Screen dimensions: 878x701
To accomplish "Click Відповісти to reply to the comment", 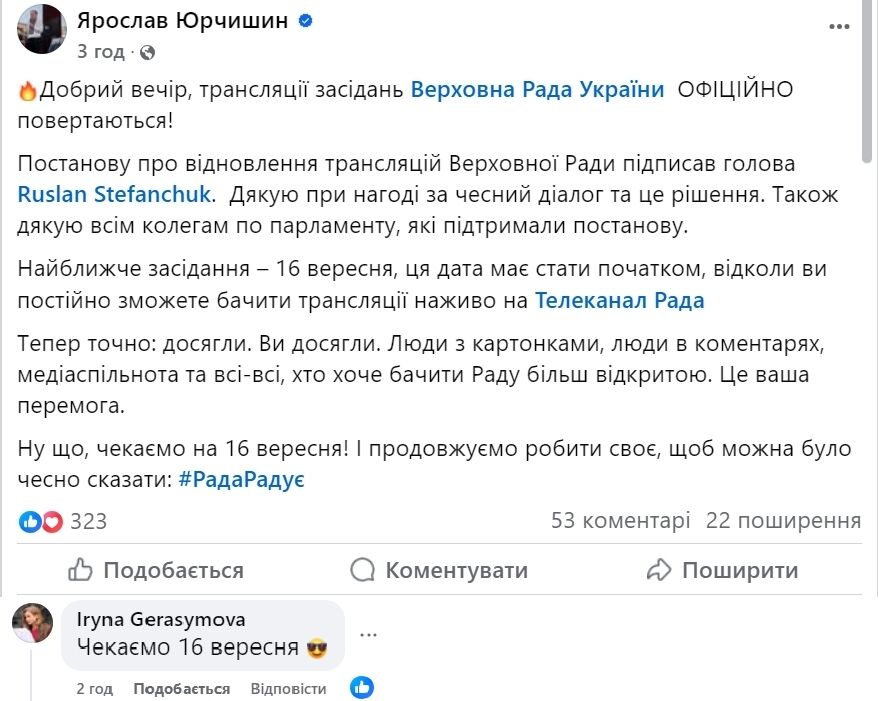I will 290,688.
